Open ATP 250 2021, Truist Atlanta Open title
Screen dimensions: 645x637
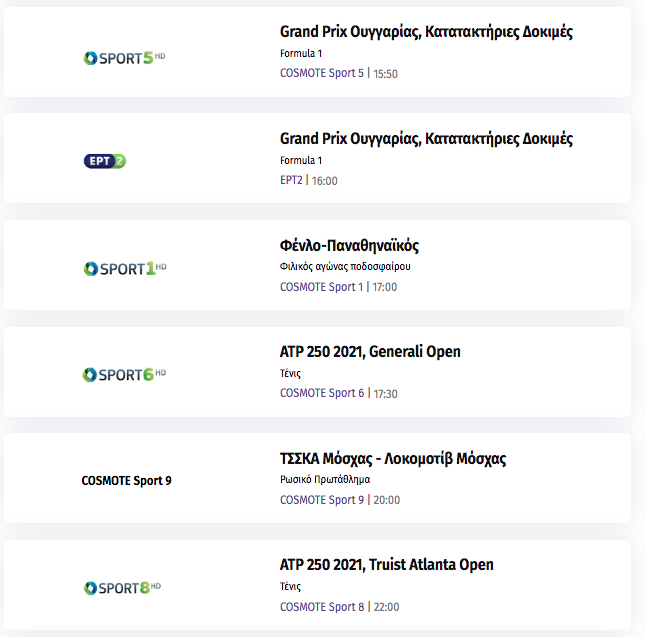[x=386, y=565]
